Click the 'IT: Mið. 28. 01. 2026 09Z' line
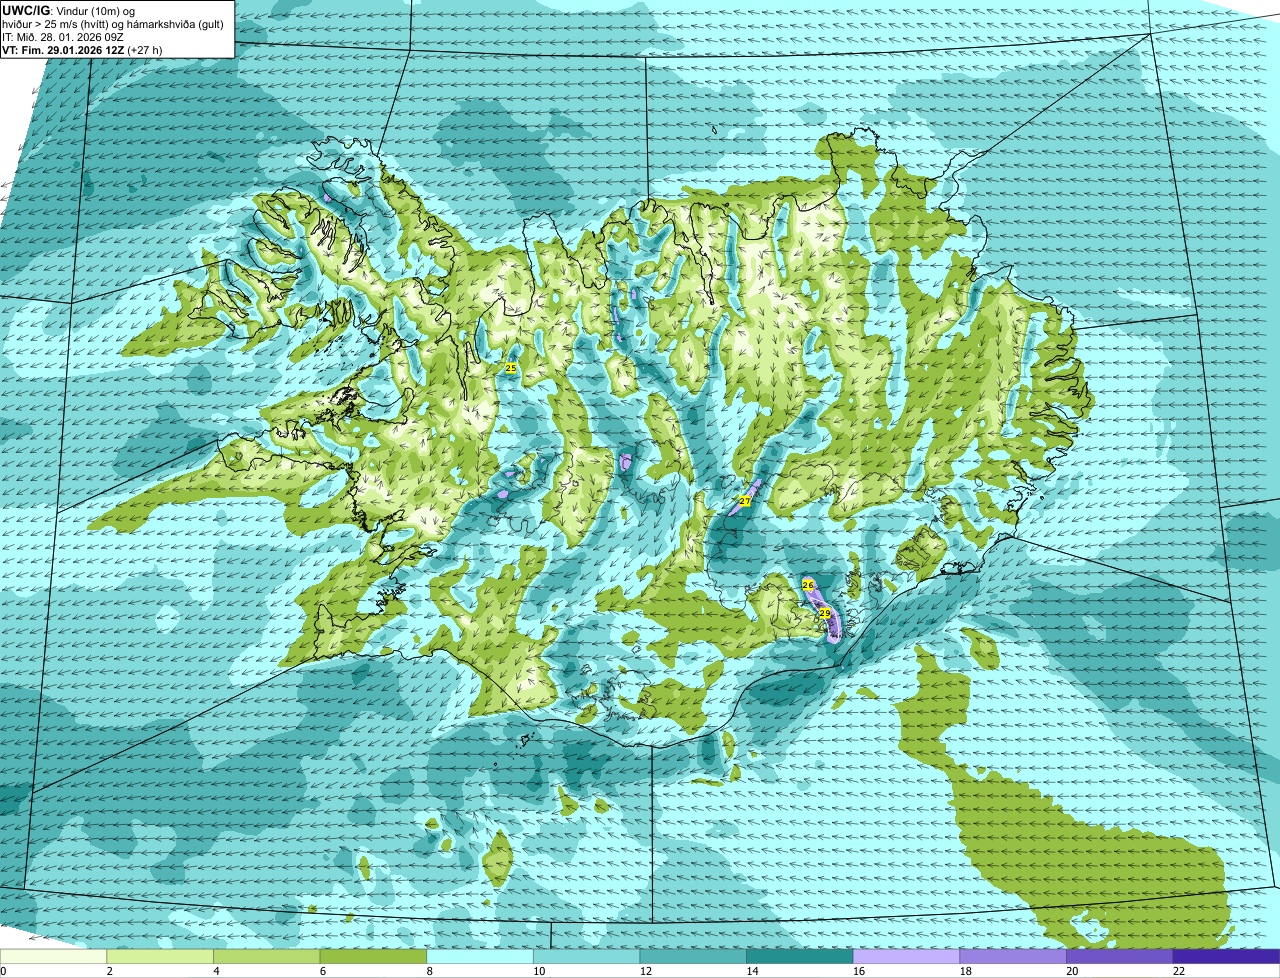The width and height of the screenshot is (1280, 978). [x=63, y=37]
